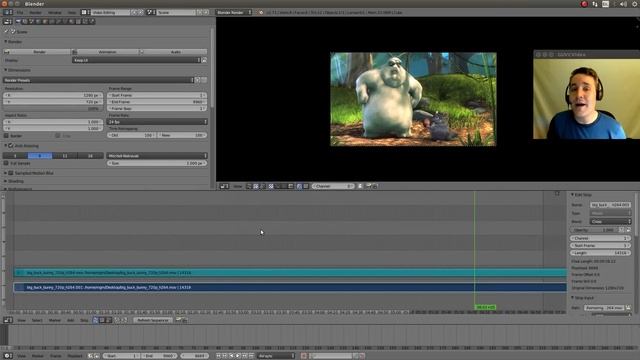Viewport: 640px width, 360px height.
Task: Click the file browser icon beside strip Path
Action: (628, 307)
